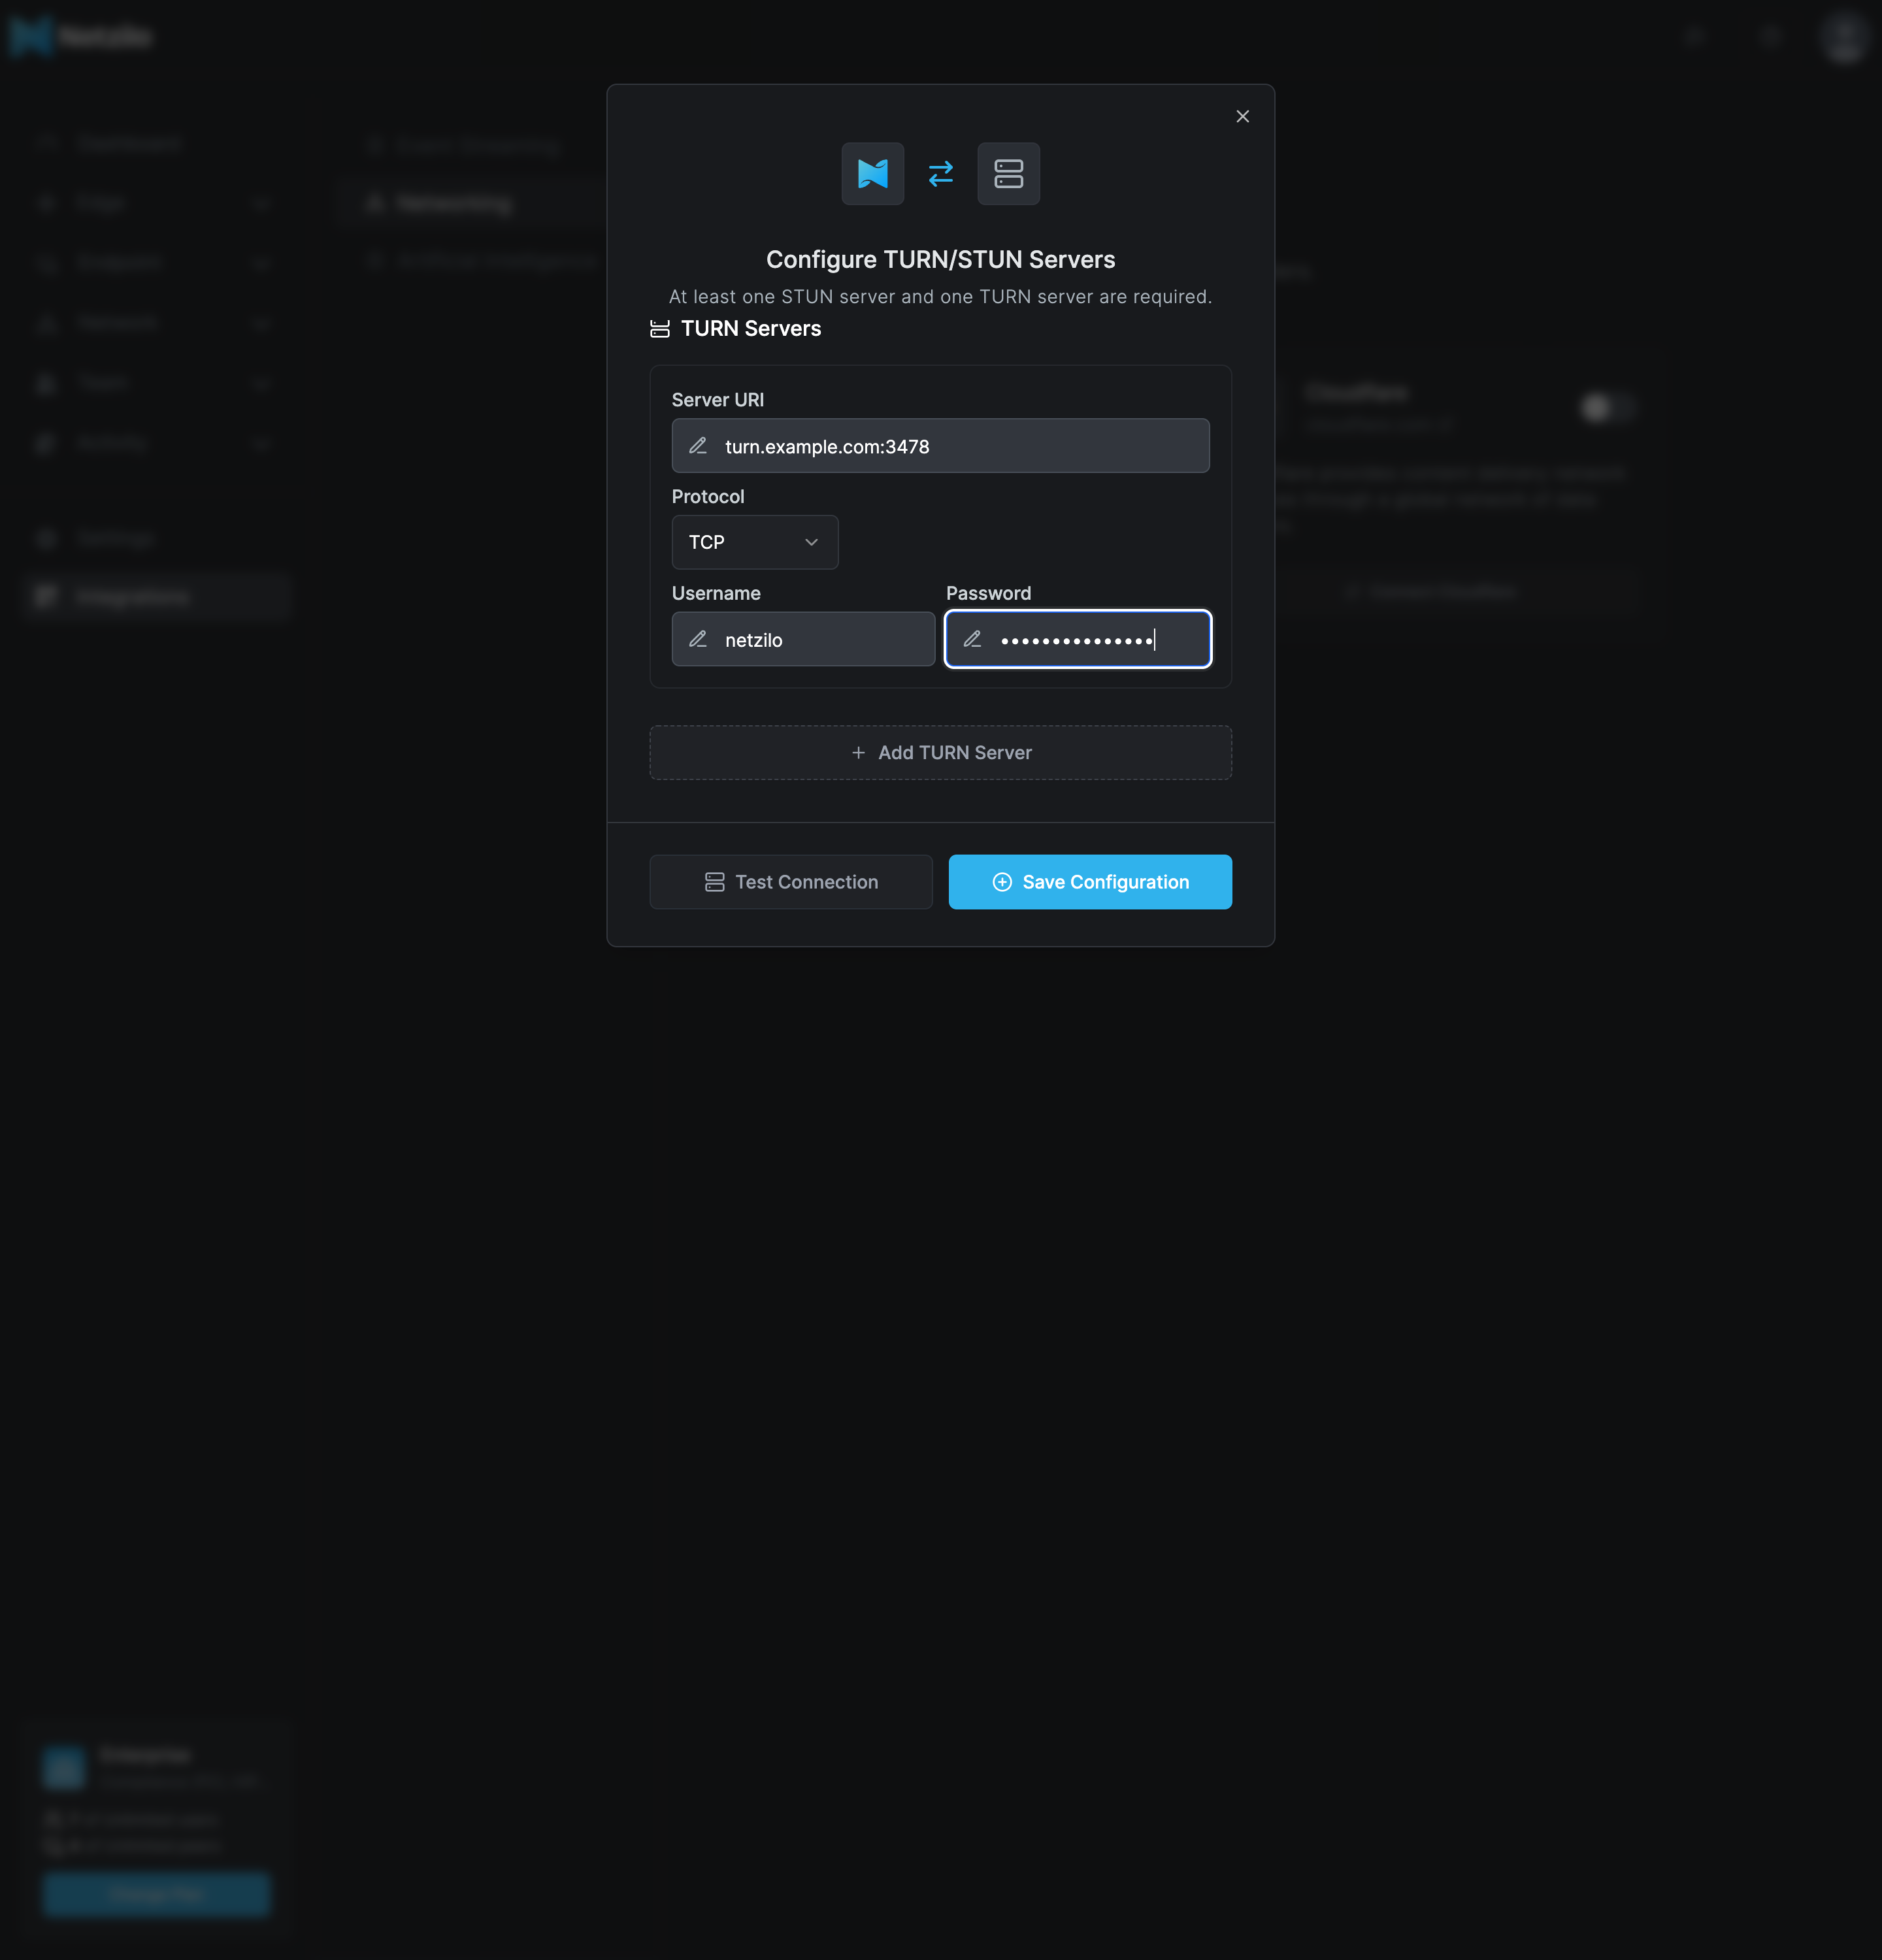The height and width of the screenshot is (1960, 1882).
Task: Click the Protocol label
Action: pyautogui.click(x=708, y=497)
